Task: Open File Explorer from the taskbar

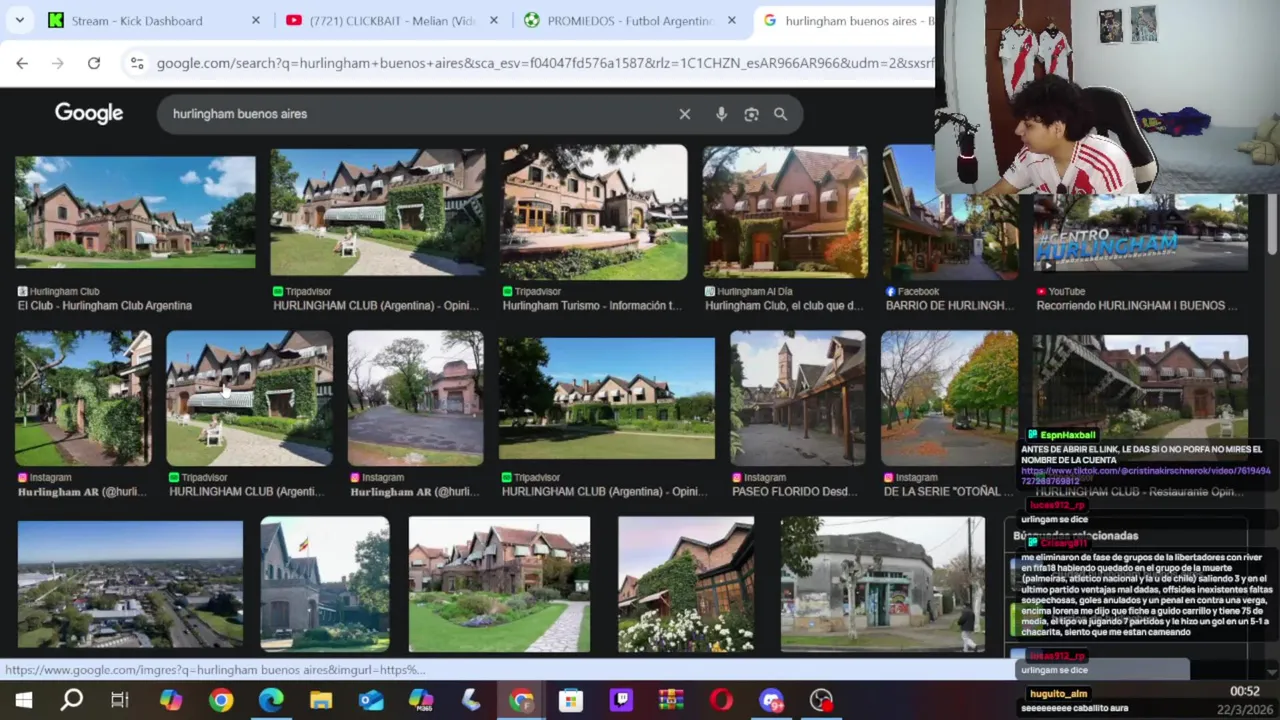Action: 321,700
